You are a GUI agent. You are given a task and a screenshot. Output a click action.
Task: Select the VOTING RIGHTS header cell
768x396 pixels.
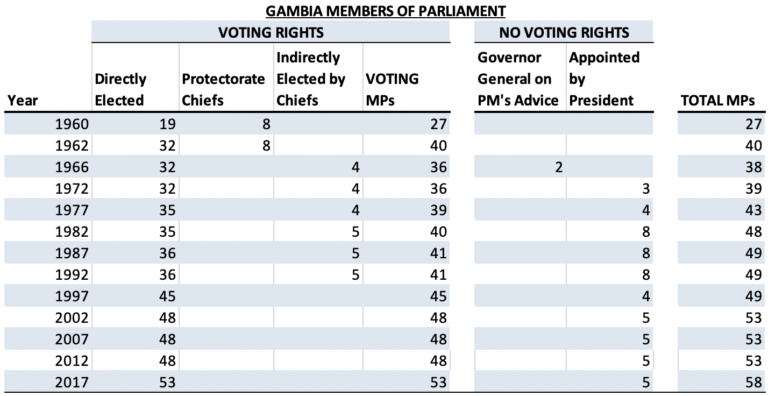[270, 32]
